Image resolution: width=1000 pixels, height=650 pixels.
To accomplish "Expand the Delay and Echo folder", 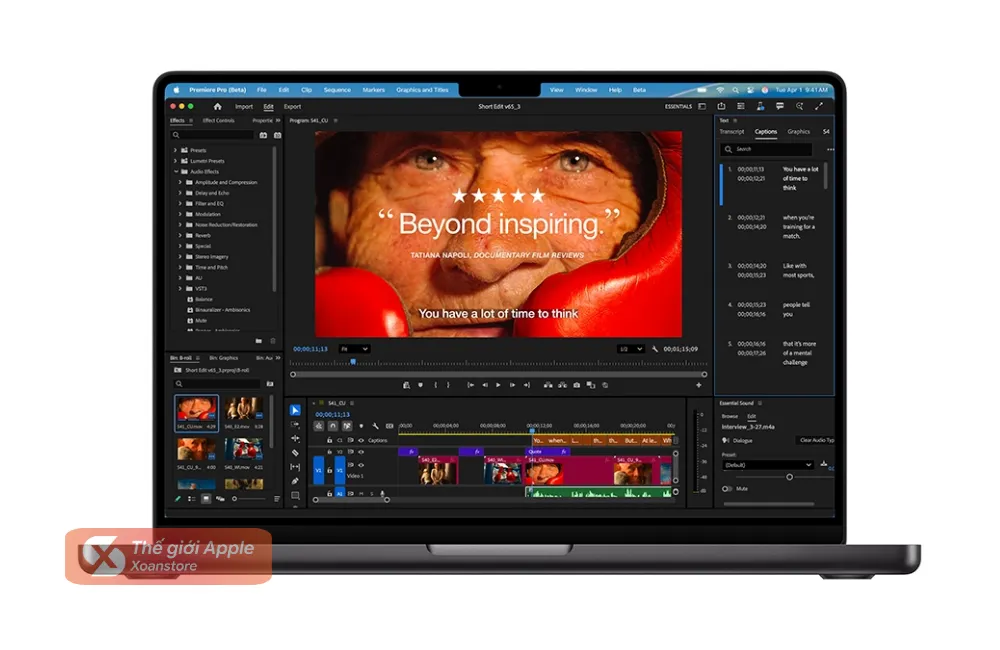I will click(x=180, y=193).
